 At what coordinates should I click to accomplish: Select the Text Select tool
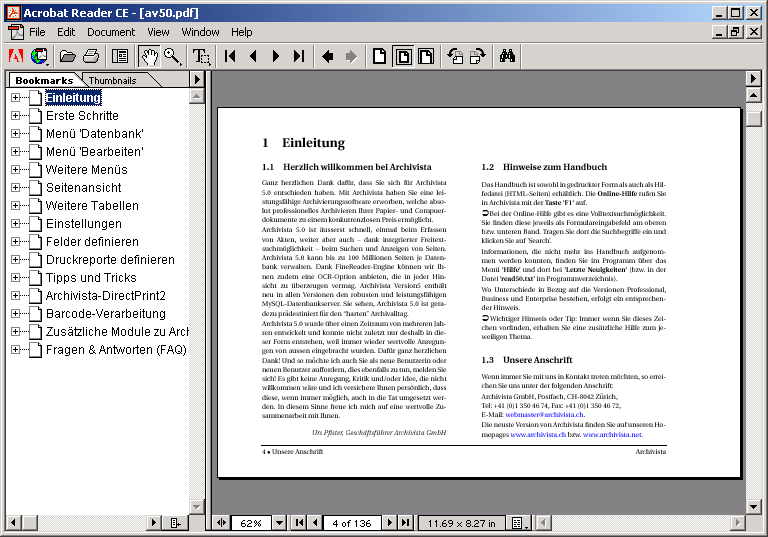[x=201, y=56]
